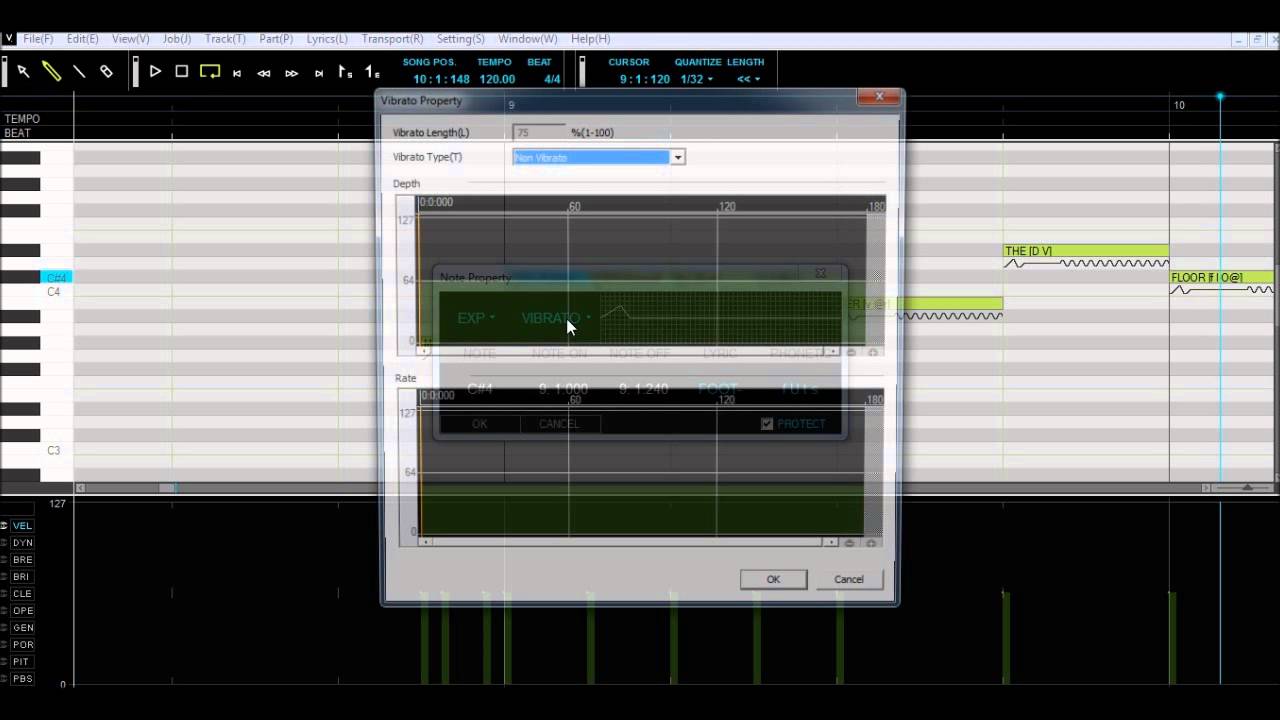Expand the Vibrato Type dropdown arrow

(677, 157)
